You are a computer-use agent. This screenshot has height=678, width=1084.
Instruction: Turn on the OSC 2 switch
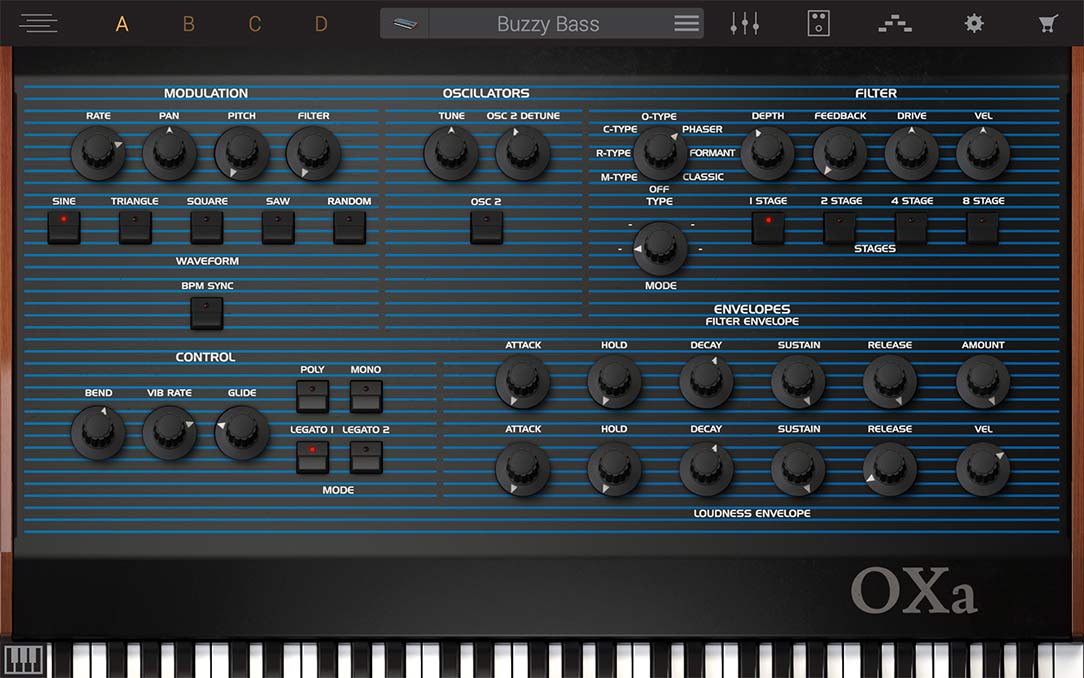486,228
